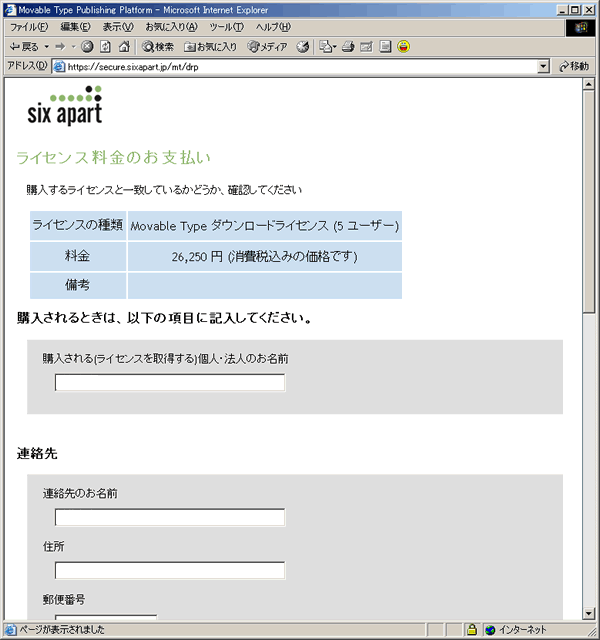Click the six apart logo

click(x=65, y=105)
